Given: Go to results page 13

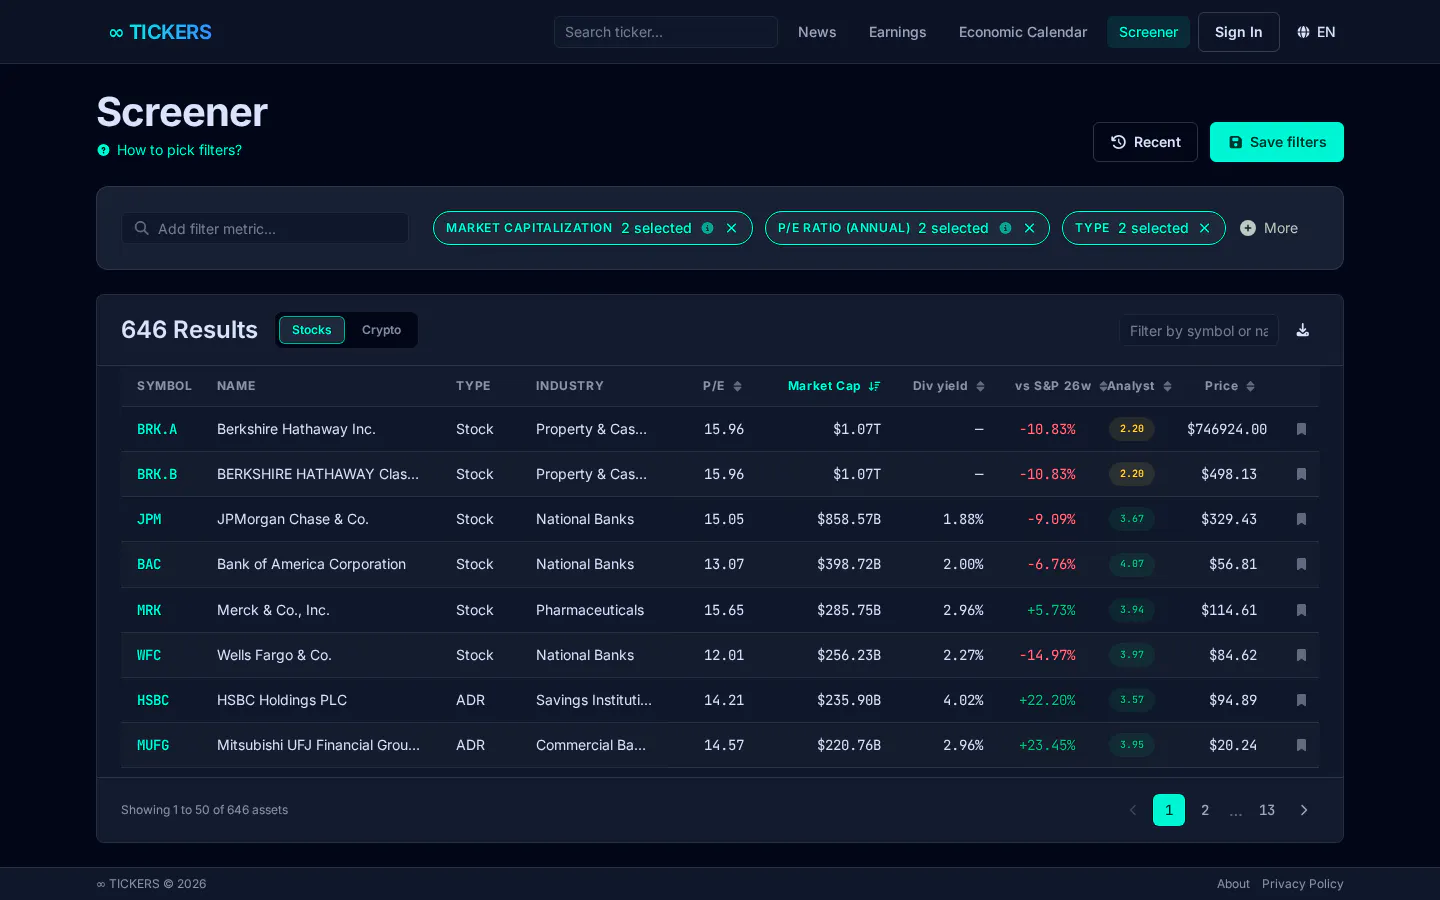Looking at the screenshot, I should coord(1267,810).
